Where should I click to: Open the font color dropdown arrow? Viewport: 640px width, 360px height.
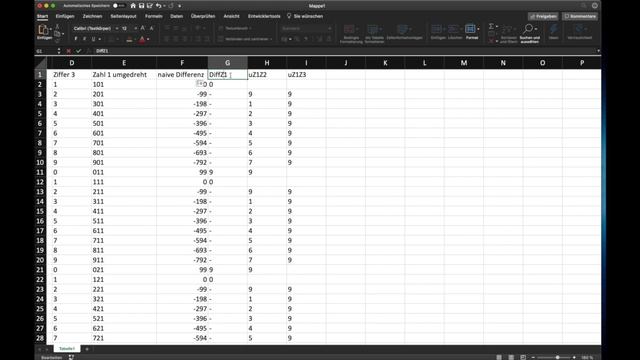[x=148, y=40]
